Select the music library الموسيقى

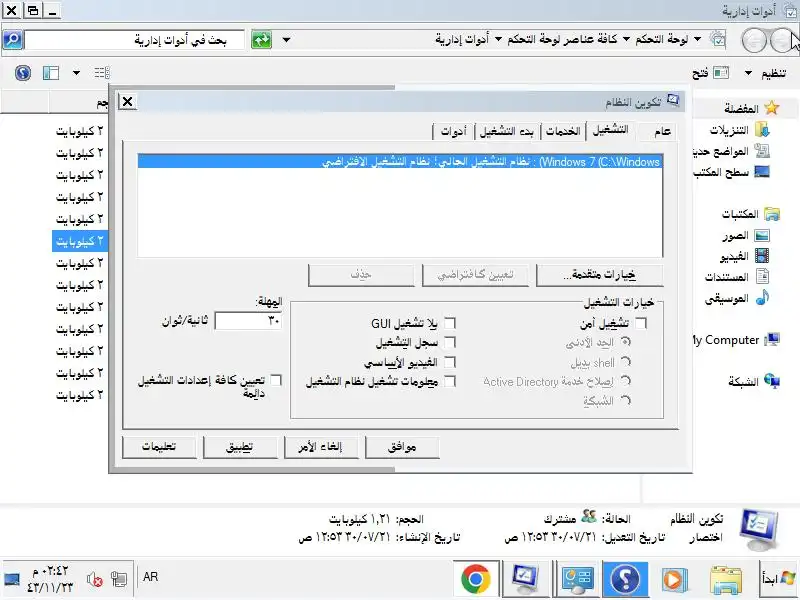(737, 298)
